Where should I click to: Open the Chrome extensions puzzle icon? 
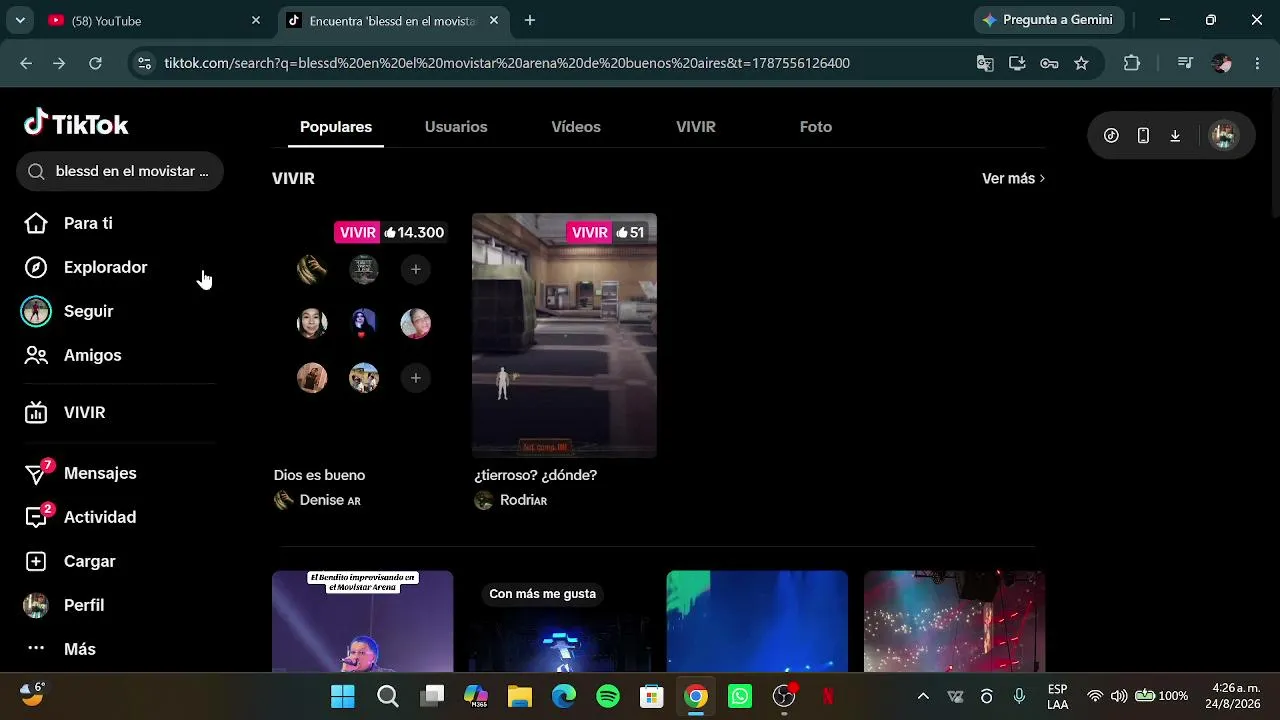pos(1132,63)
